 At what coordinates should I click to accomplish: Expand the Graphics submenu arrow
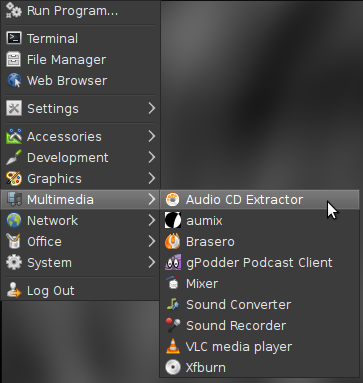[152, 178]
